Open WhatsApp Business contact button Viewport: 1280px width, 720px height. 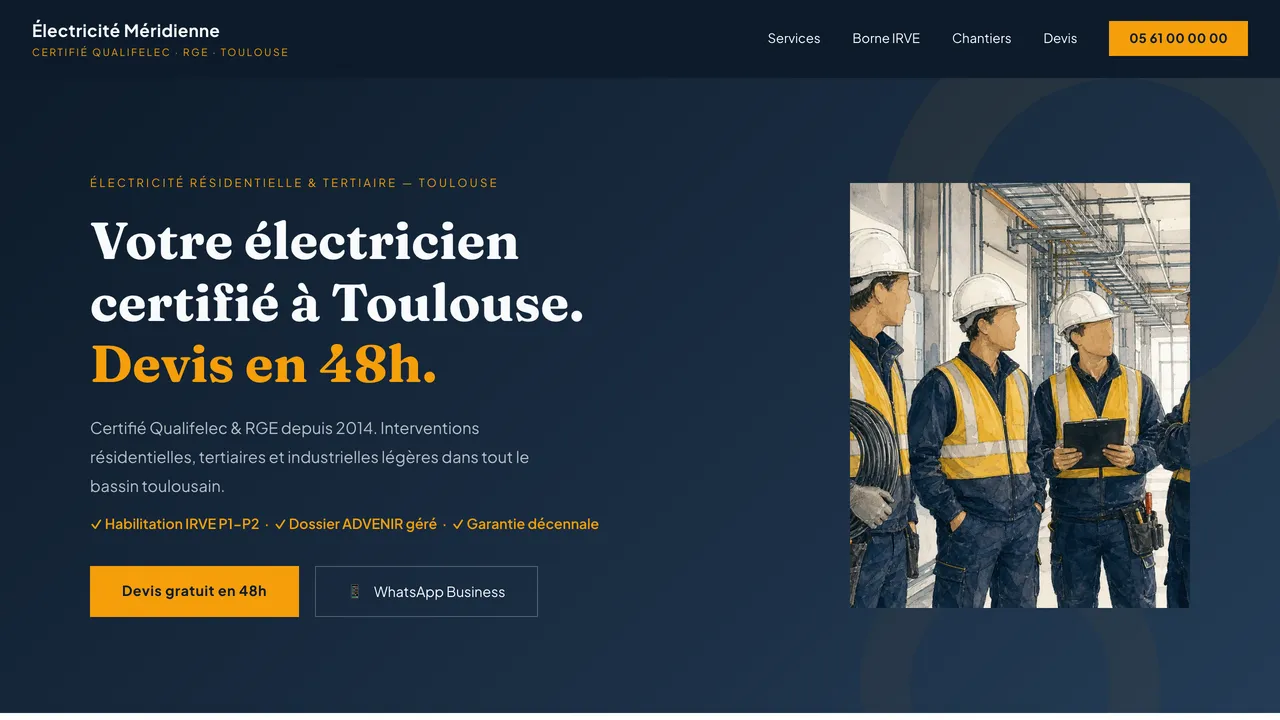coord(426,591)
